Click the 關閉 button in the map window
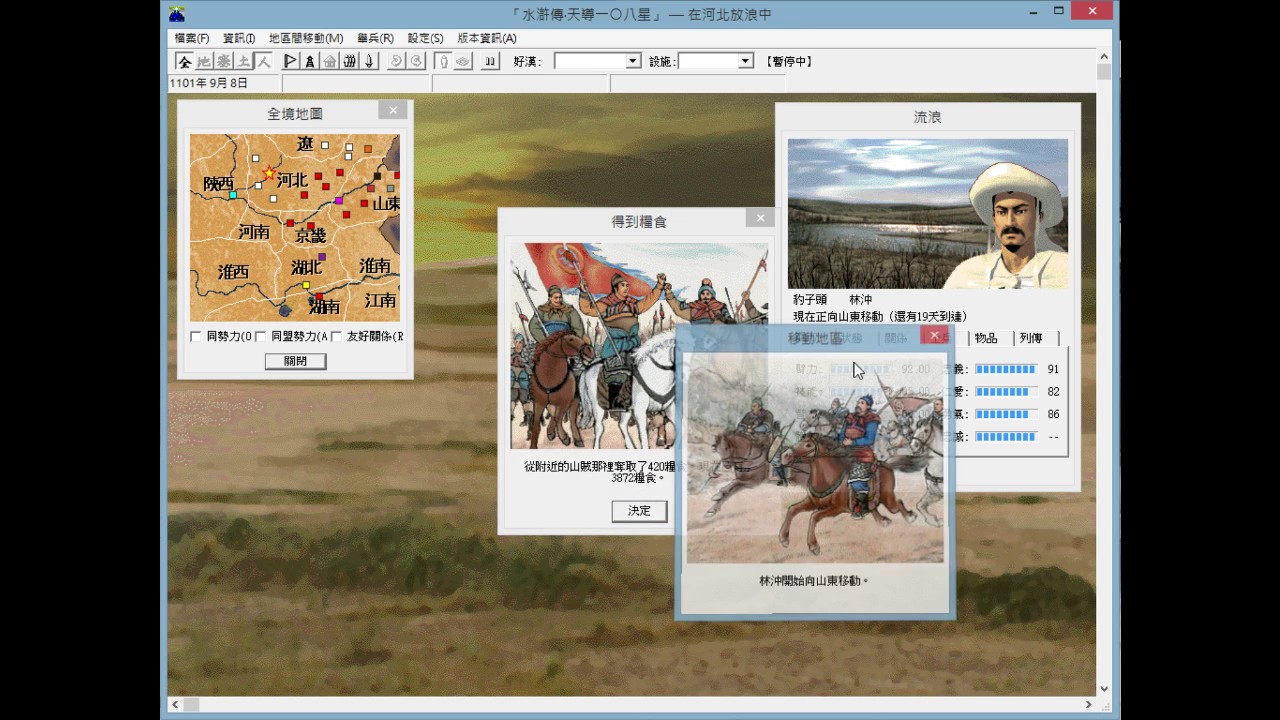Screen dimensions: 1280x720 click(295, 361)
